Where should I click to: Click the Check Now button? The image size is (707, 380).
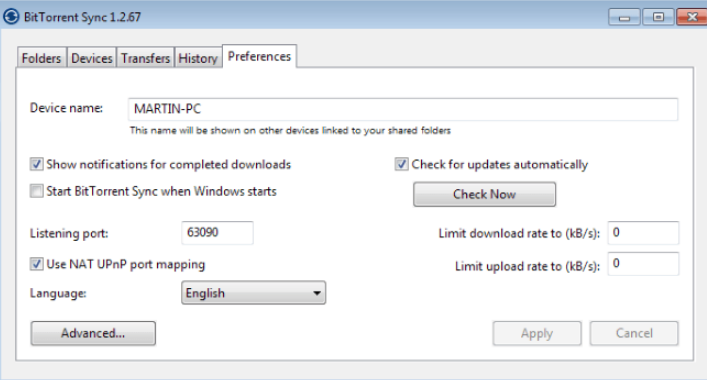coord(484,194)
